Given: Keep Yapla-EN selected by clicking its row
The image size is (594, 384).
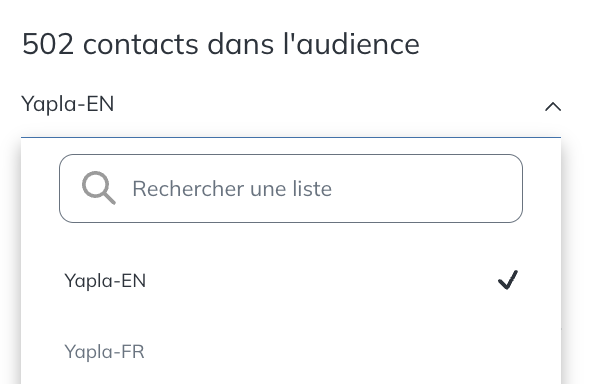Looking at the screenshot, I should [291, 281].
